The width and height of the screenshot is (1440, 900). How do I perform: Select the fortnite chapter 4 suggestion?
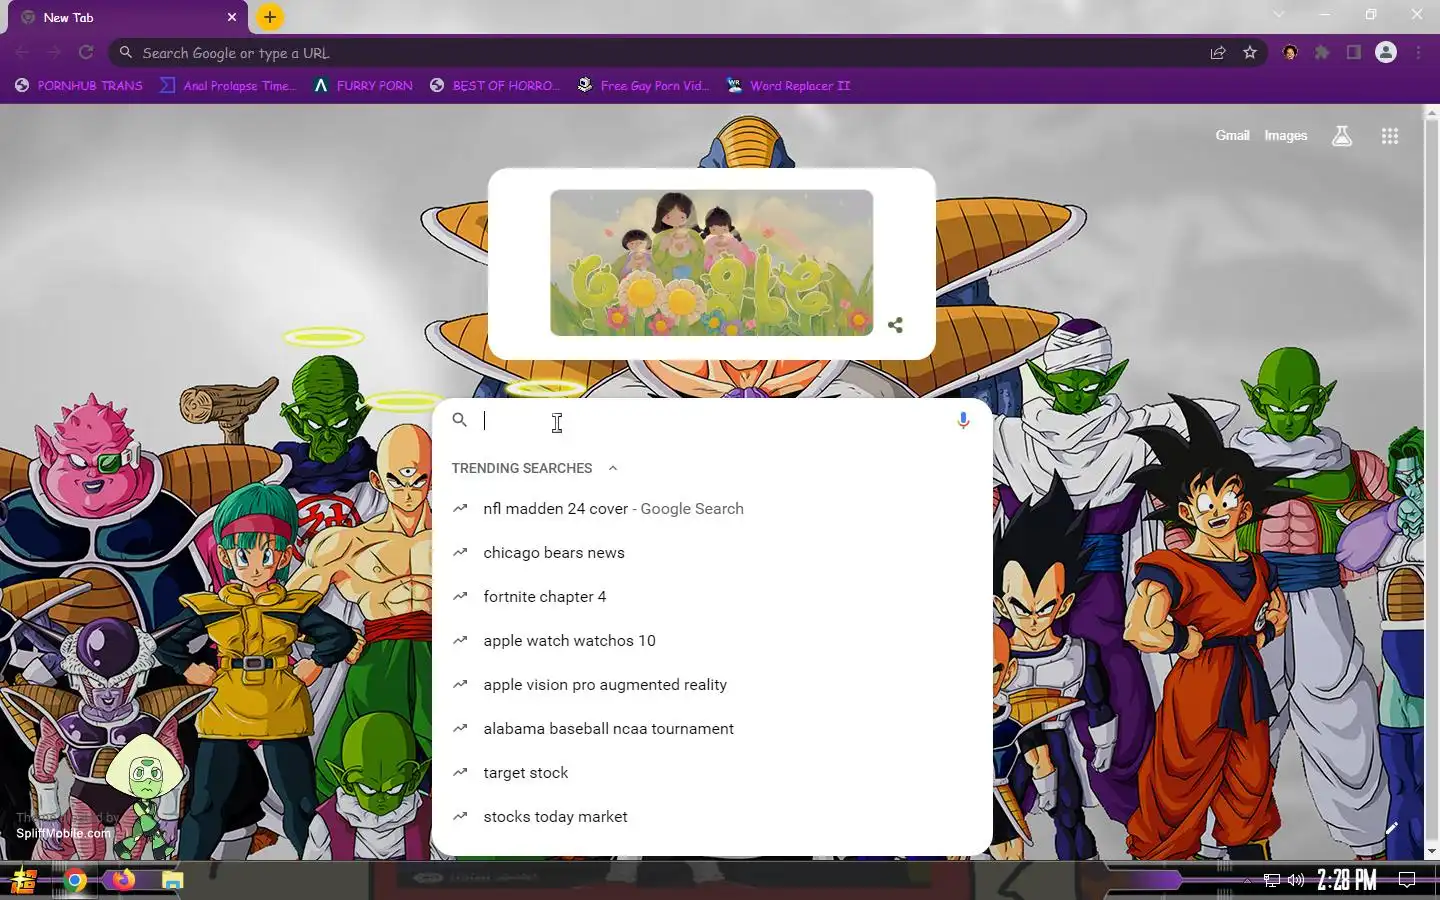pos(712,597)
